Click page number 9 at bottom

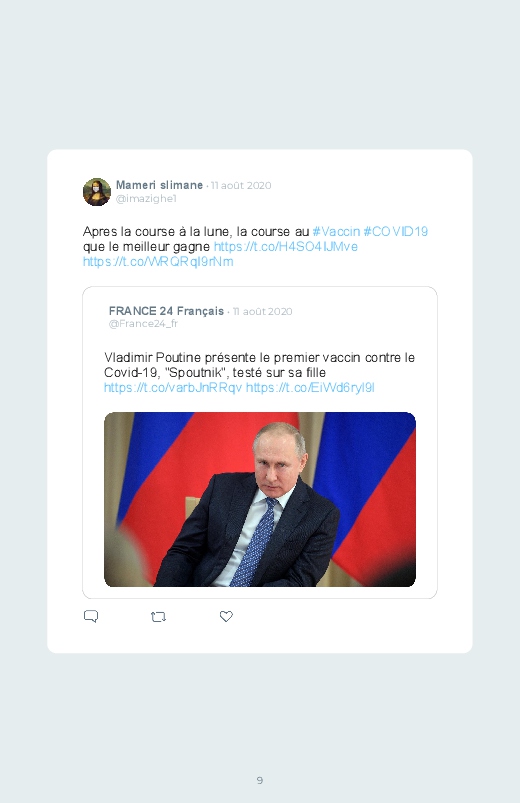[x=260, y=780]
